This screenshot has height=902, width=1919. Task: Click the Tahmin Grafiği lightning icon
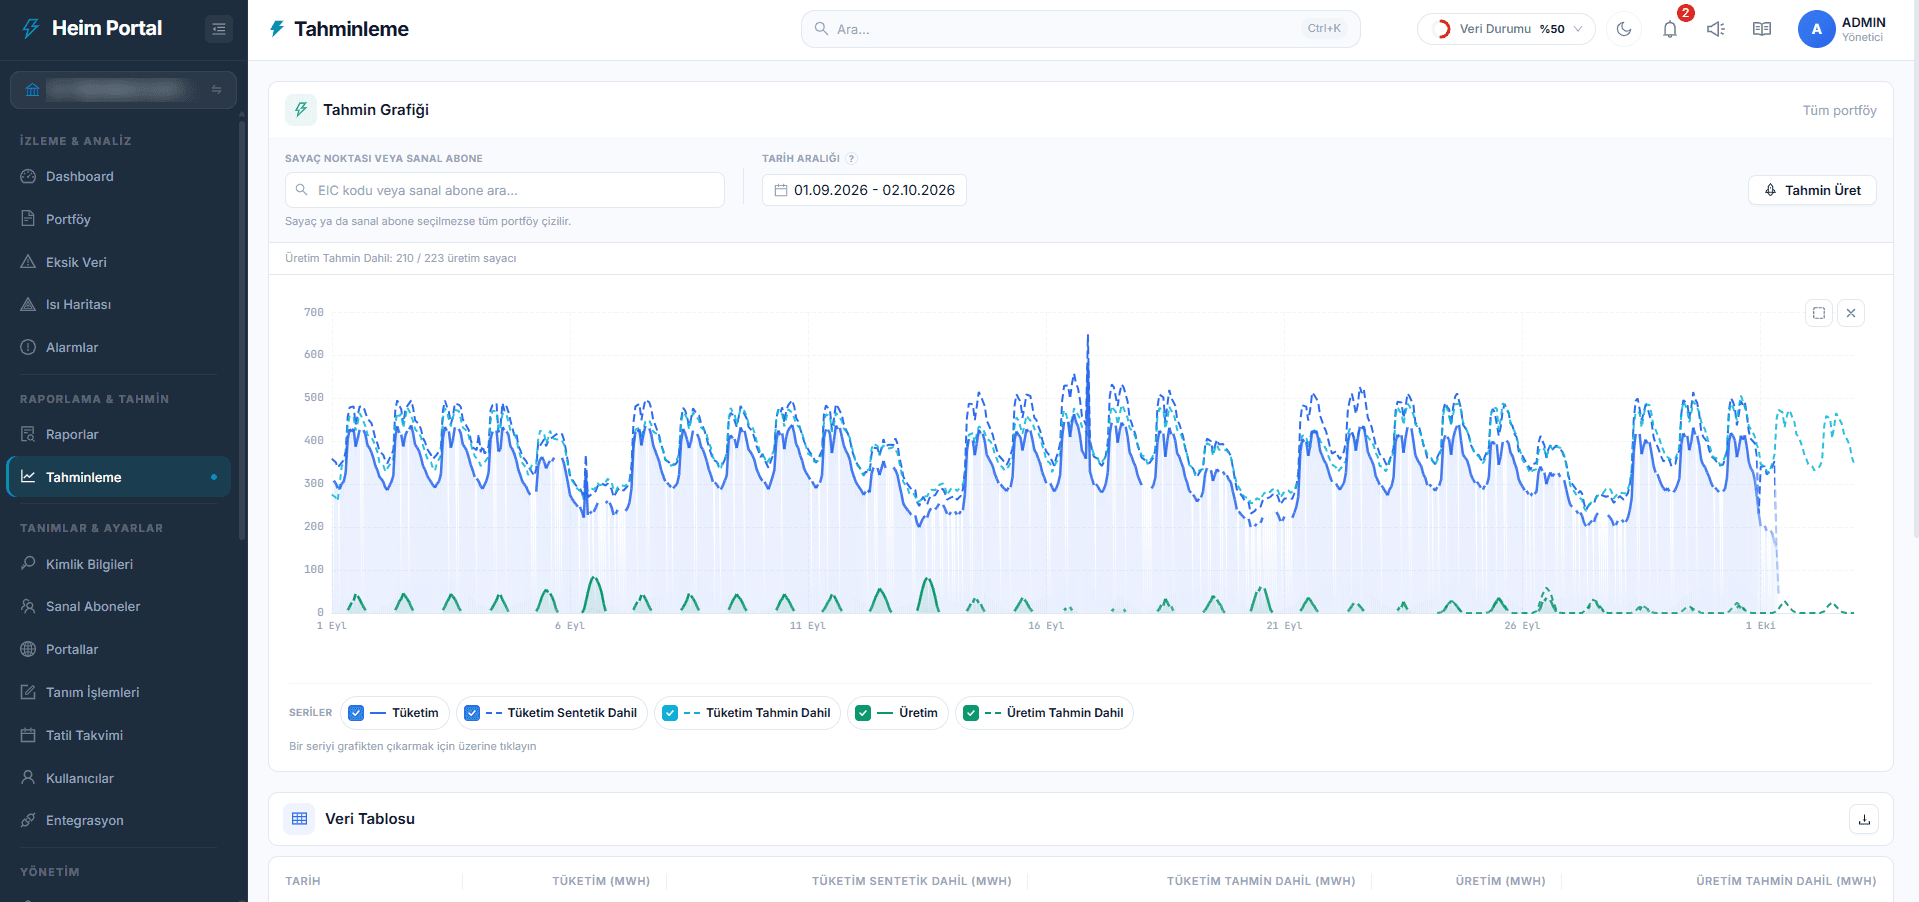tap(301, 110)
